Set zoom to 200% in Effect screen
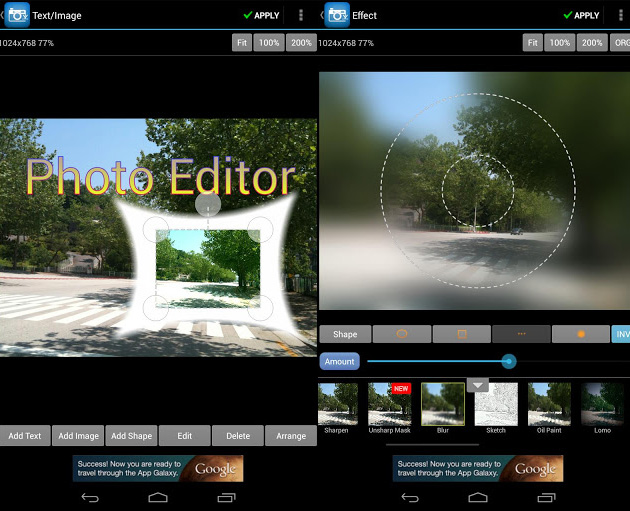Screen dimensions: 630x511 click(x=592, y=43)
